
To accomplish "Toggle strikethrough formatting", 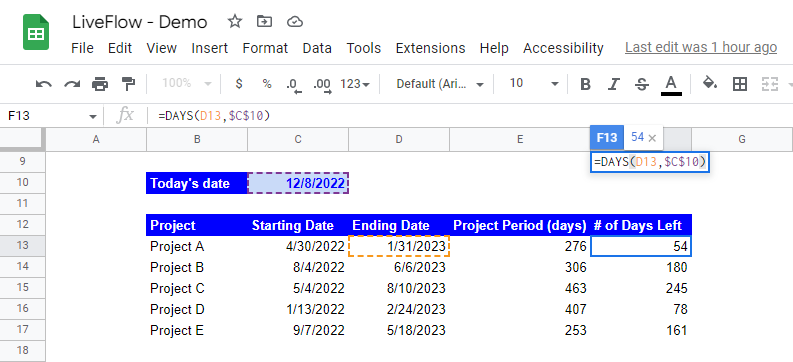I will tap(642, 84).
